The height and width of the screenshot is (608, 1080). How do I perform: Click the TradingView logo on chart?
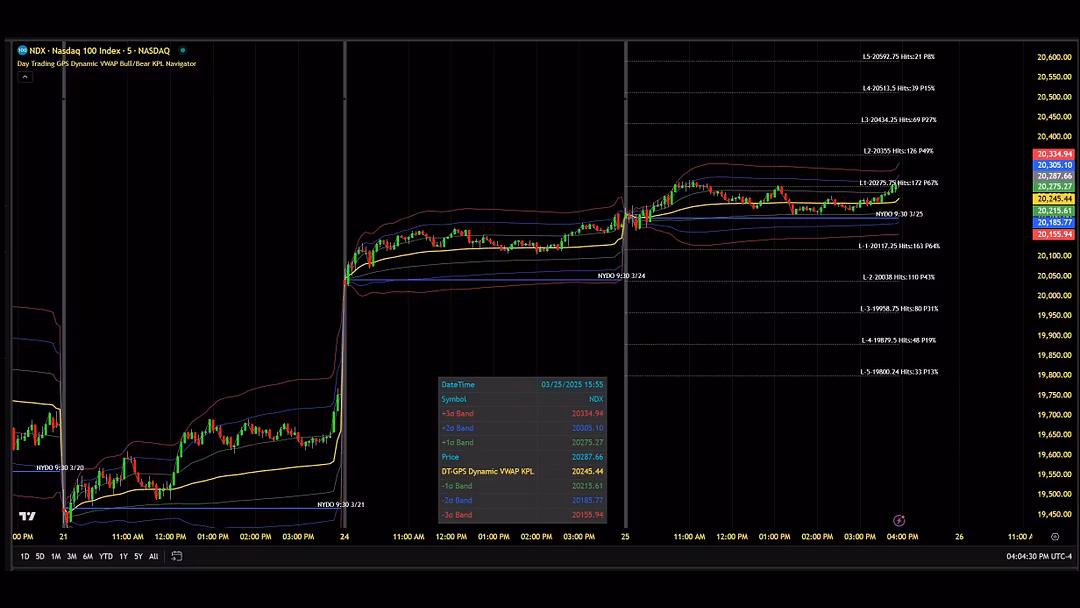[x=27, y=516]
